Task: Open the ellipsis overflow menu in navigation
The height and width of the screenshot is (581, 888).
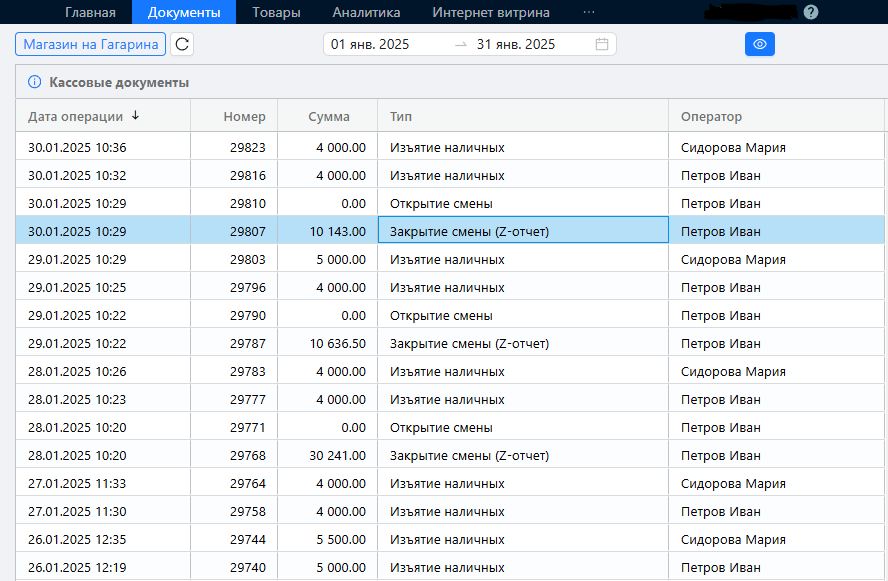Action: click(588, 13)
